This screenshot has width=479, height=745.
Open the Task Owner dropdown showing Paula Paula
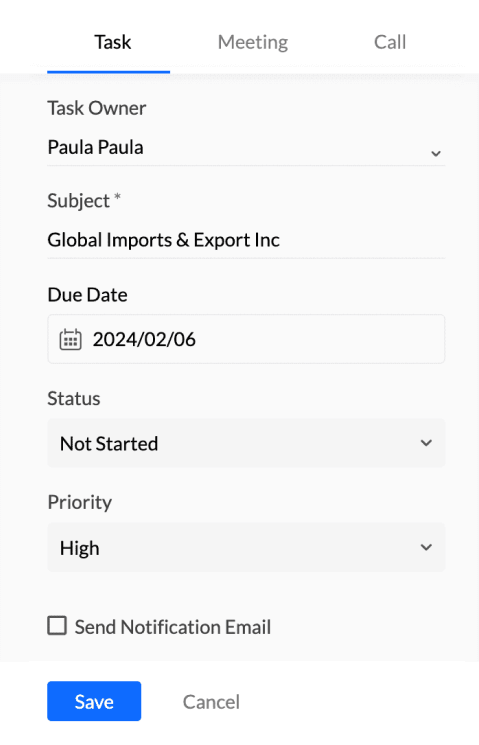click(246, 148)
